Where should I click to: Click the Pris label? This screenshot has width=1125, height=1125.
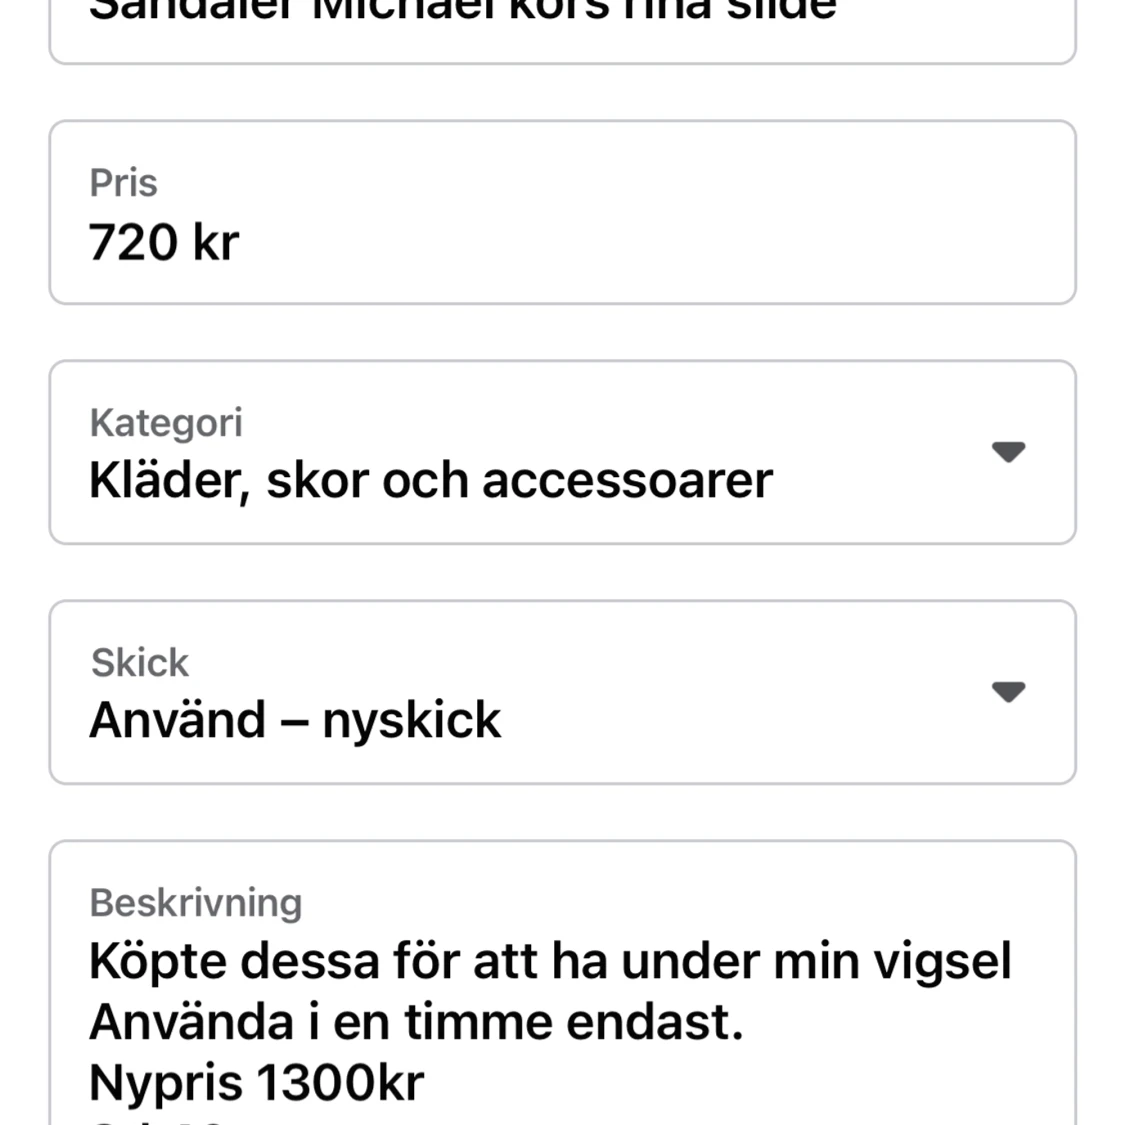124,182
